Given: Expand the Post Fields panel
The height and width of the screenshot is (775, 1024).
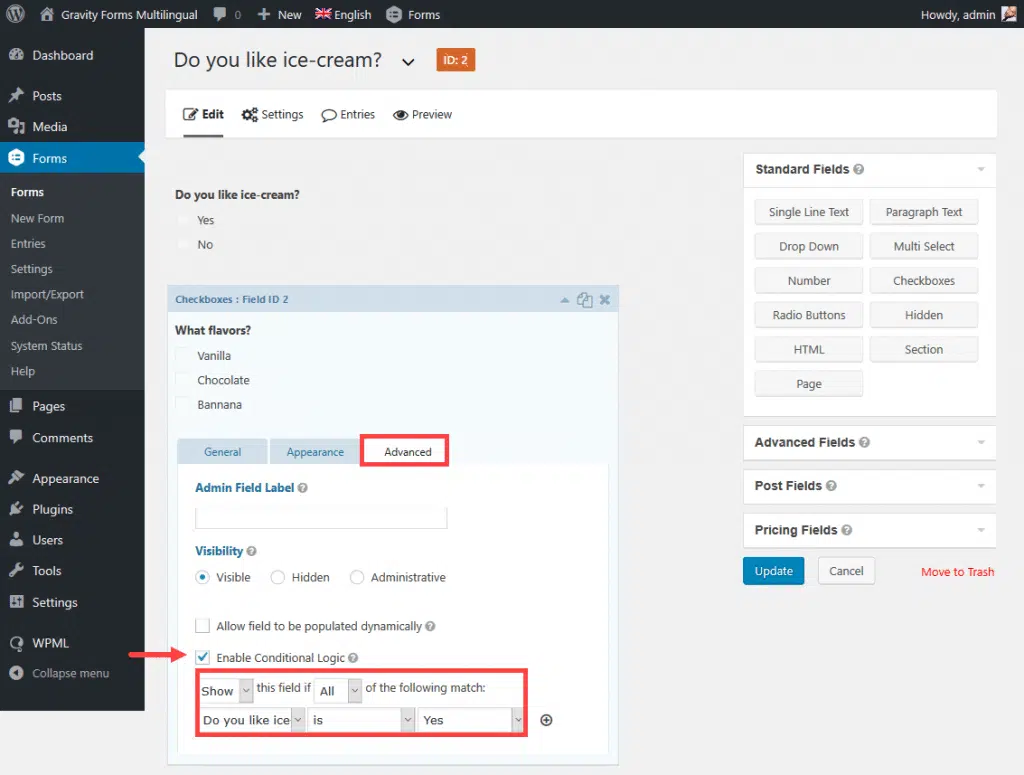Looking at the screenshot, I should click(x=981, y=486).
